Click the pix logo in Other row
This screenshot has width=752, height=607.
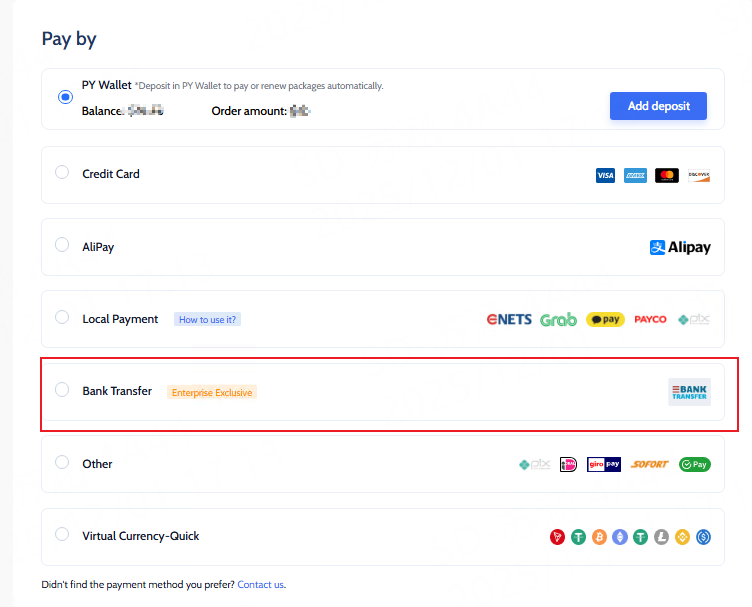tap(534, 464)
